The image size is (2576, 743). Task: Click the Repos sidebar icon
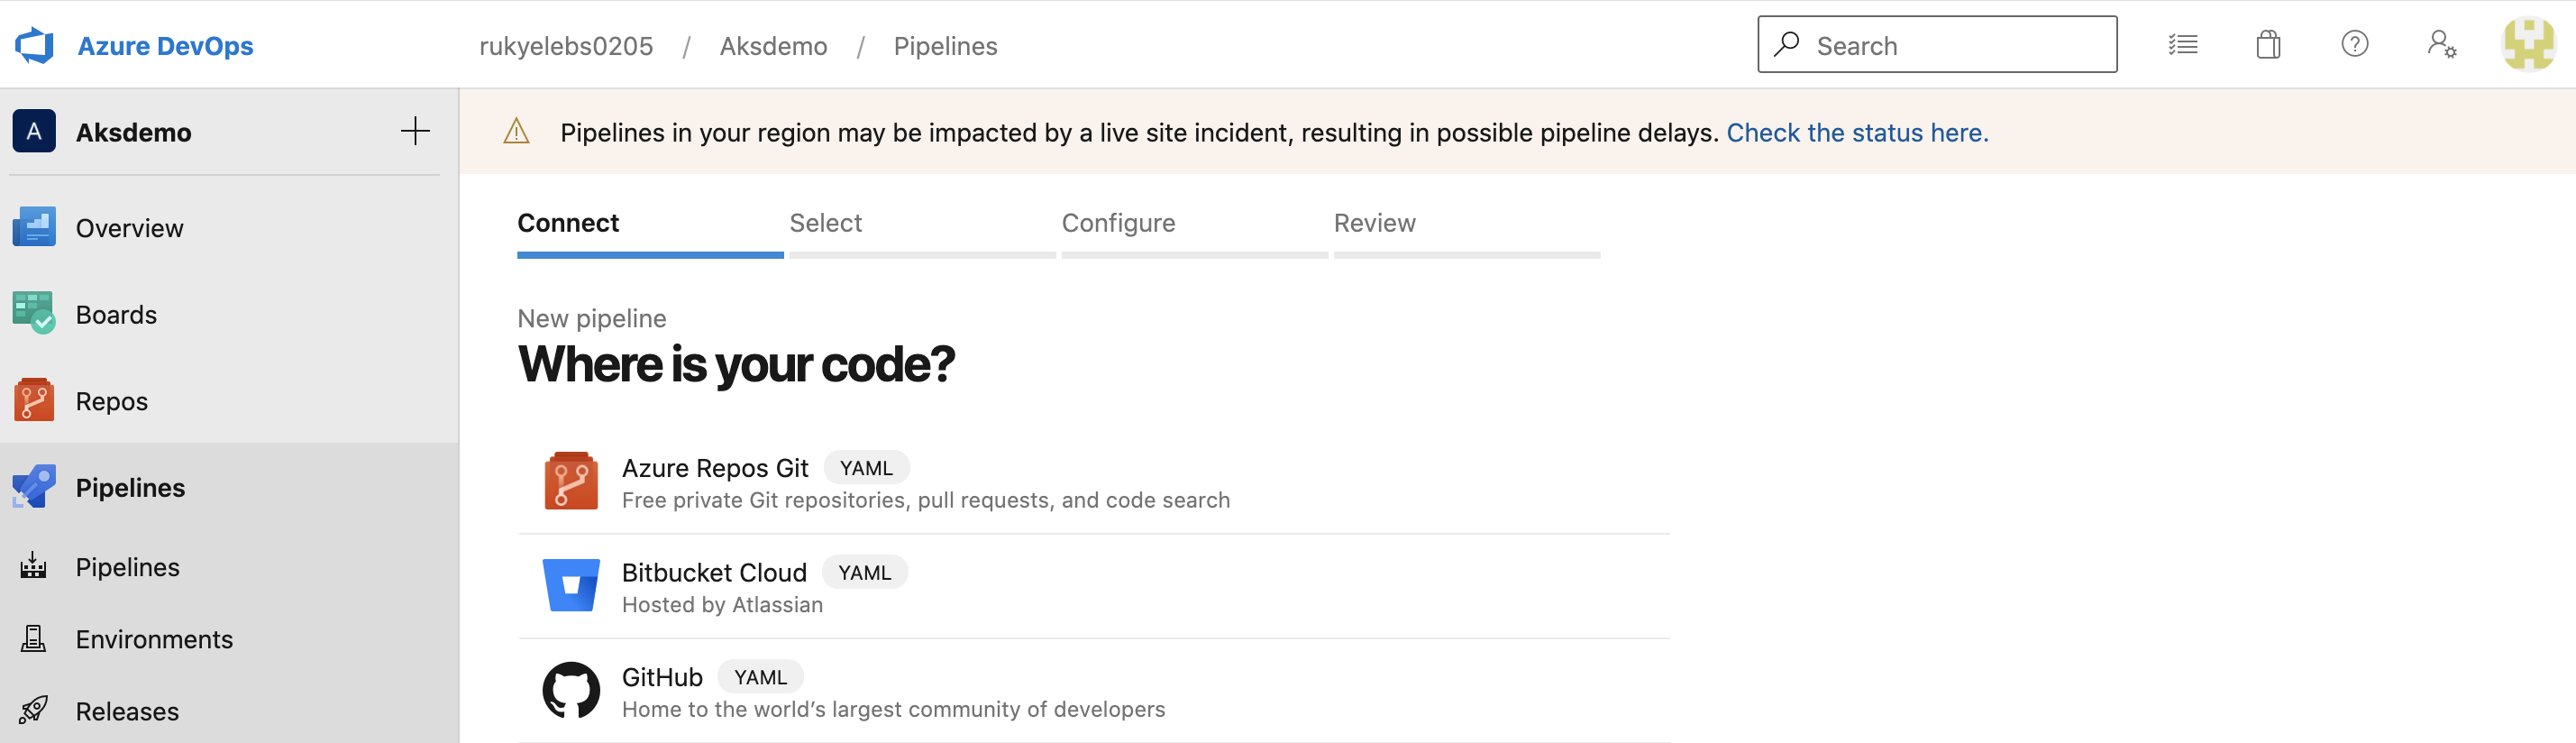(x=34, y=399)
